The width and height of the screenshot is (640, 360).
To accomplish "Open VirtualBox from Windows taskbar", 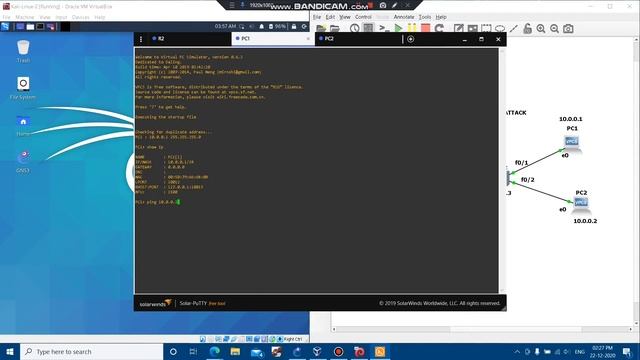I will click(x=317, y=351).
